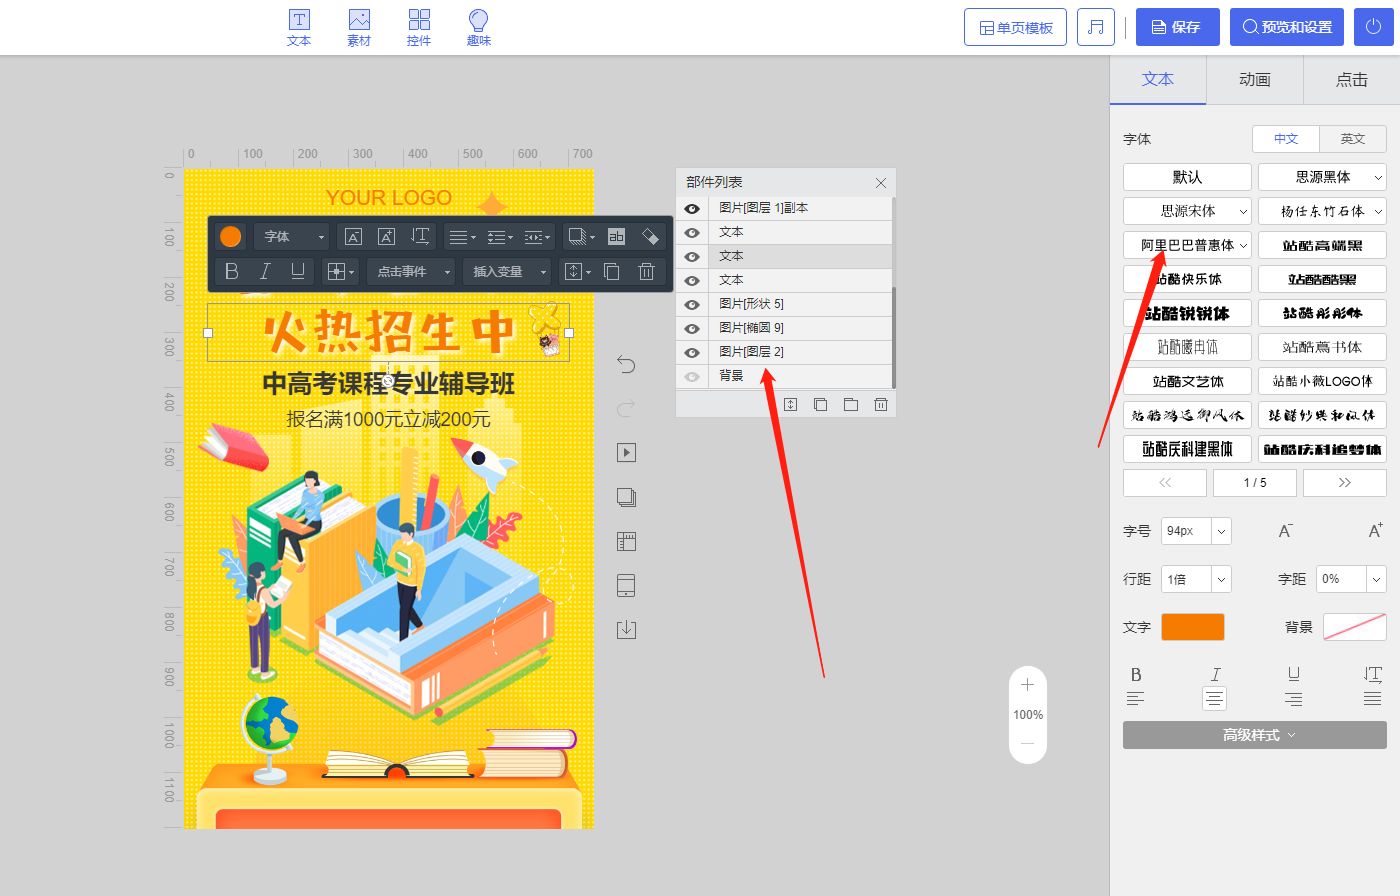Click the power/exit button at top right
Image resolution: width=1400 pixels, height=896 pixels.
pyautogui.click(x=1373, y=27)
